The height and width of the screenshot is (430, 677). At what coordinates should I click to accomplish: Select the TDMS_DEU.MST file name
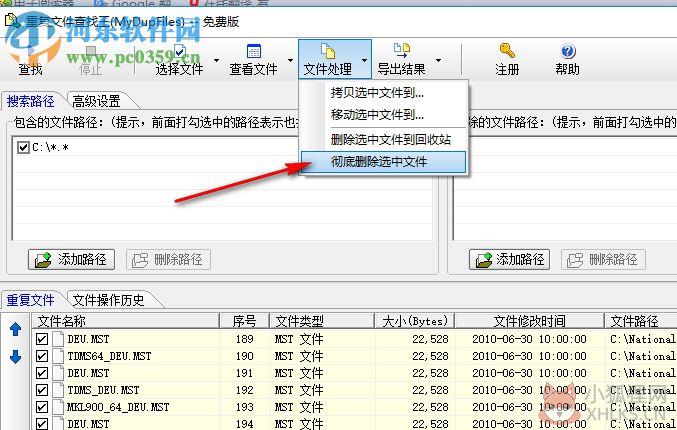103,390
